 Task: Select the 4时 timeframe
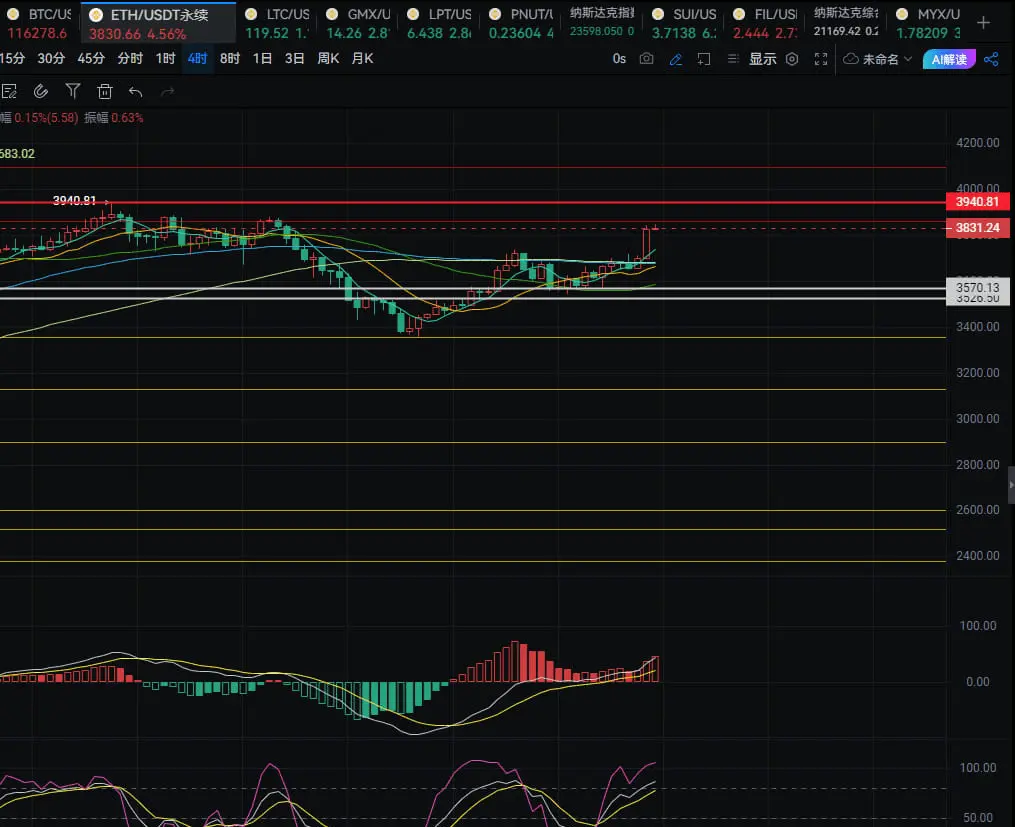point(197,58)
